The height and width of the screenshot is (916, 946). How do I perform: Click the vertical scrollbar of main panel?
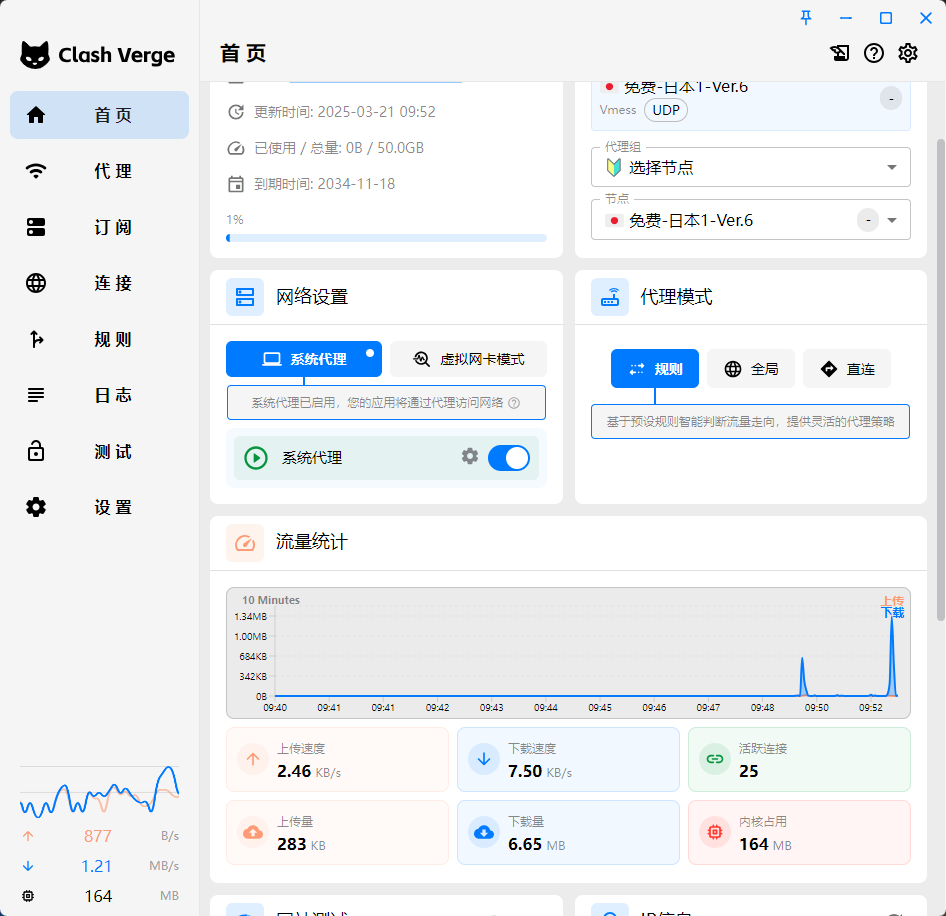[x=940, y=380]
